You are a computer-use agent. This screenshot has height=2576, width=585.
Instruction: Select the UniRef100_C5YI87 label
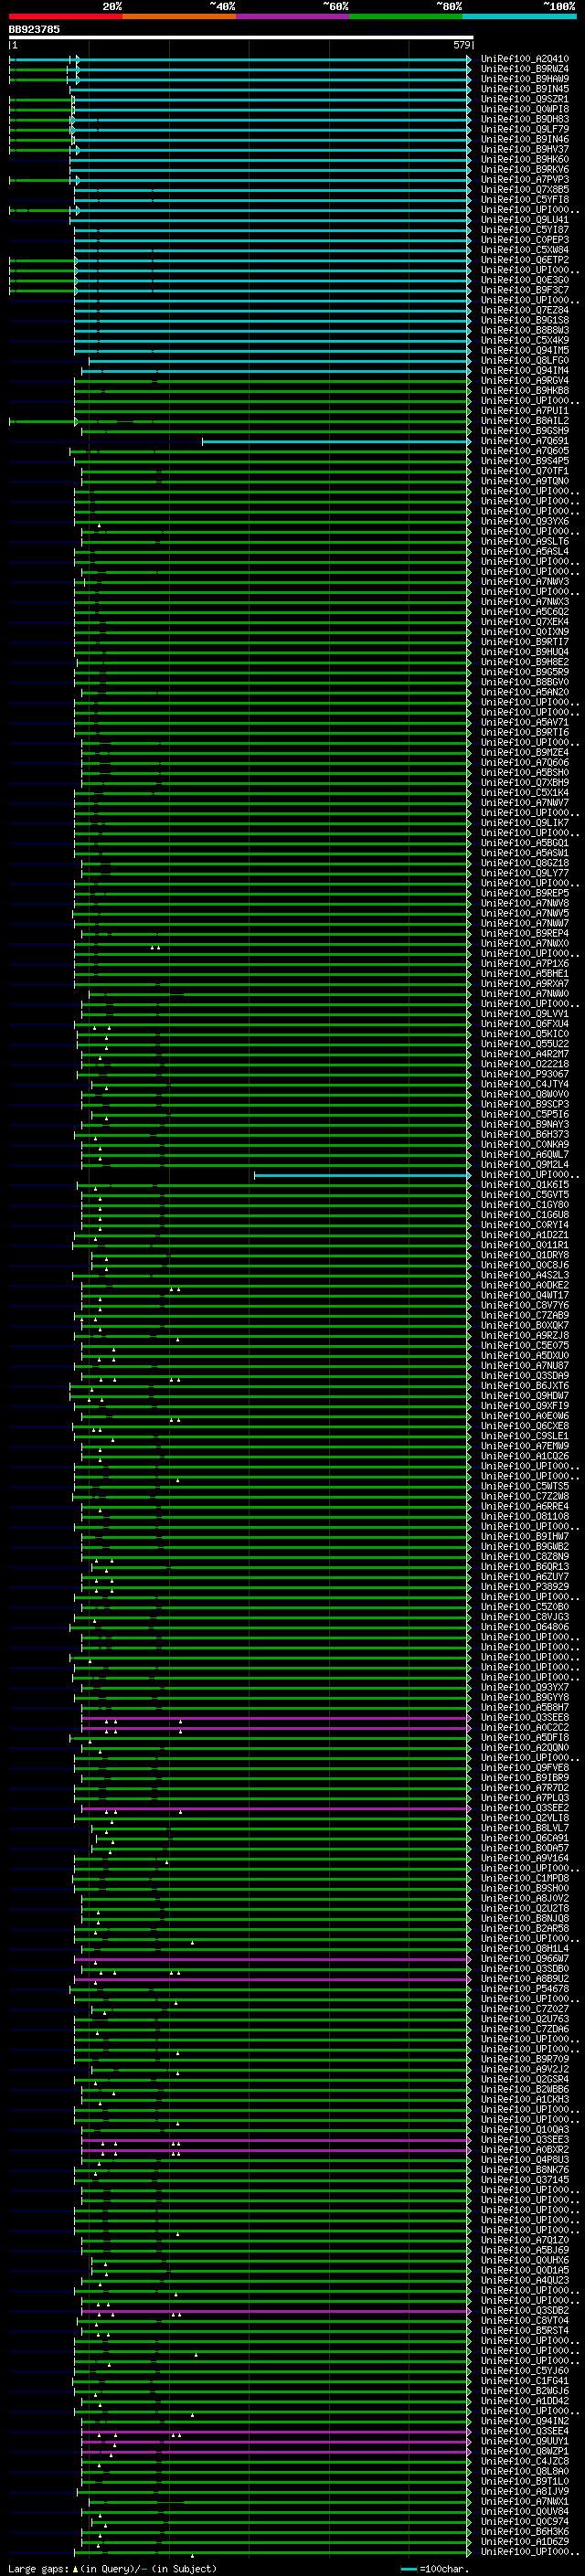pyautogui.click(x=525, y=230)
